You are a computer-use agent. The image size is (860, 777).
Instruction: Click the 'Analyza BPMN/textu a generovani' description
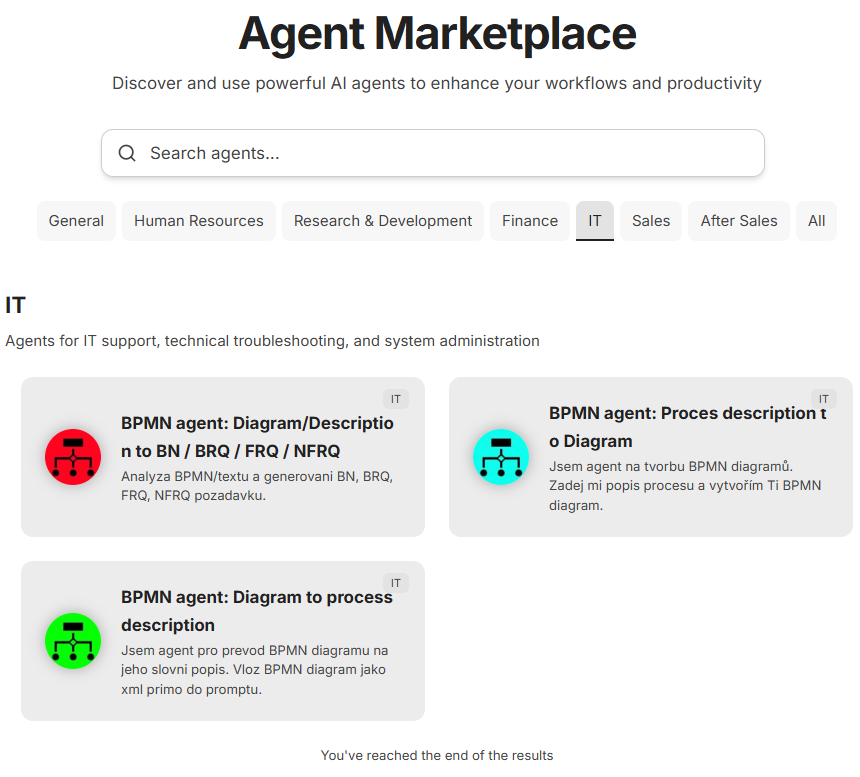pos(257,486)
